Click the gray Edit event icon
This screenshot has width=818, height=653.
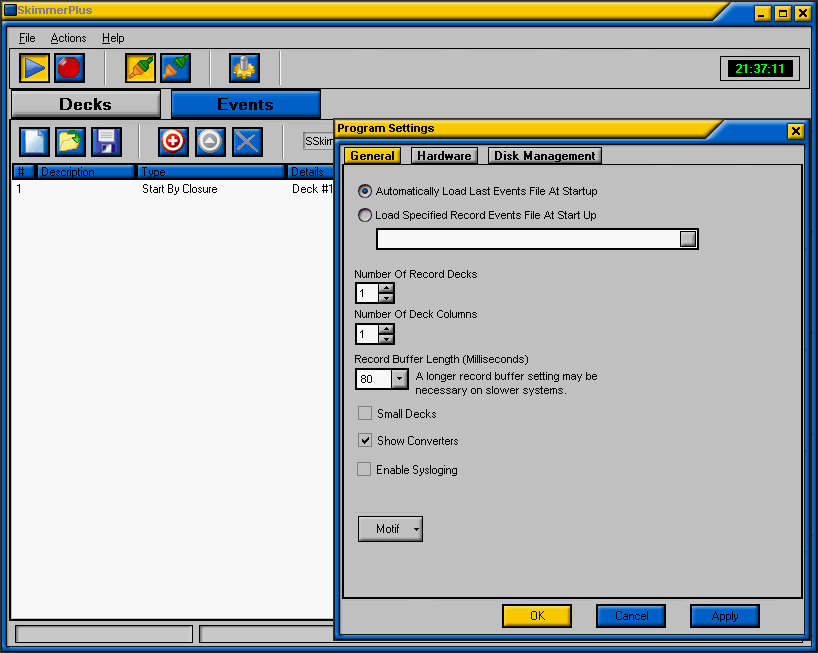coord(210,141)
